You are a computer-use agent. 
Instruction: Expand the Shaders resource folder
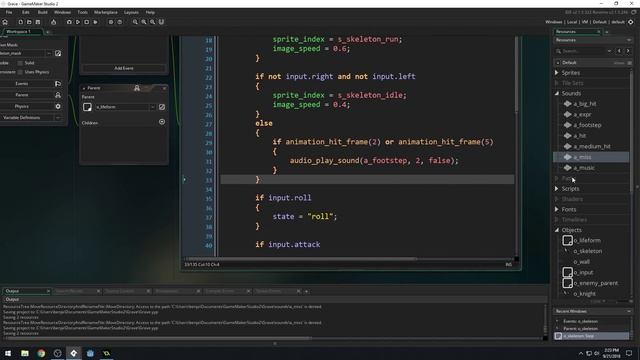click(557, 199)
